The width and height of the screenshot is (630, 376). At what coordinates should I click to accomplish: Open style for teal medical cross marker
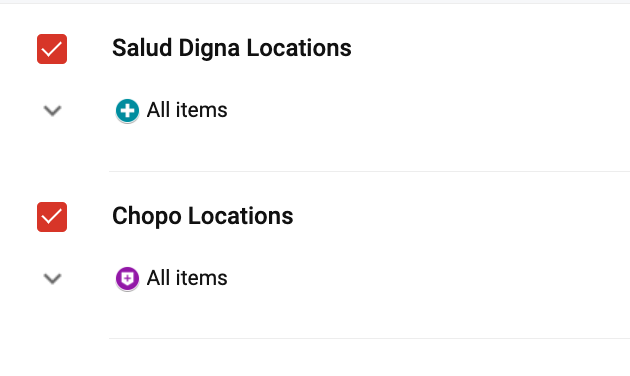coord(127,110)
